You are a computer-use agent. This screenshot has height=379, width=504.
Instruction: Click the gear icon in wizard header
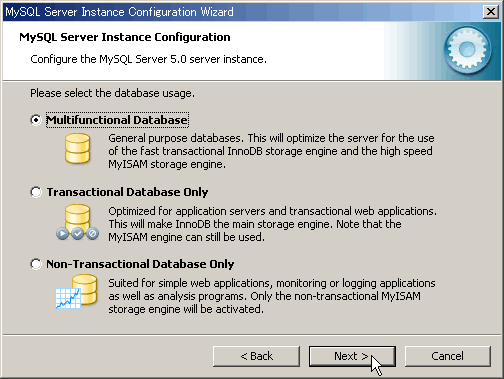click(467, 50)
